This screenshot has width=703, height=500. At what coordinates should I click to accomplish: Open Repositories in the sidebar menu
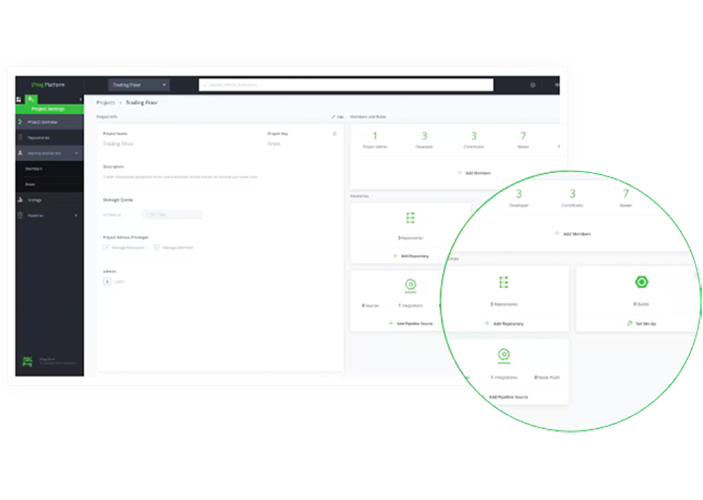(39, 137)
